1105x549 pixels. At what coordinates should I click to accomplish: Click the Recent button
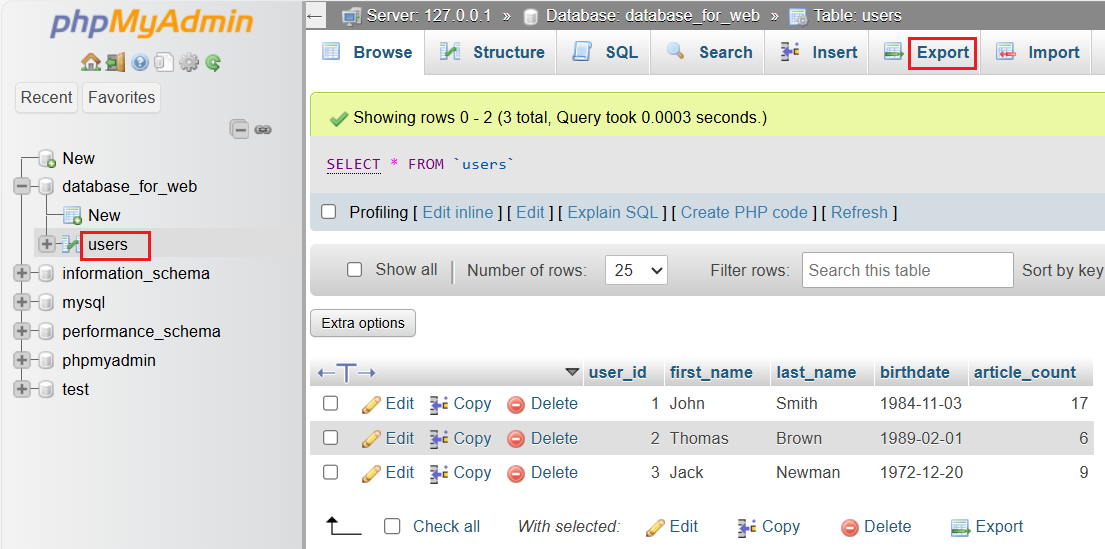click(47, 97)
